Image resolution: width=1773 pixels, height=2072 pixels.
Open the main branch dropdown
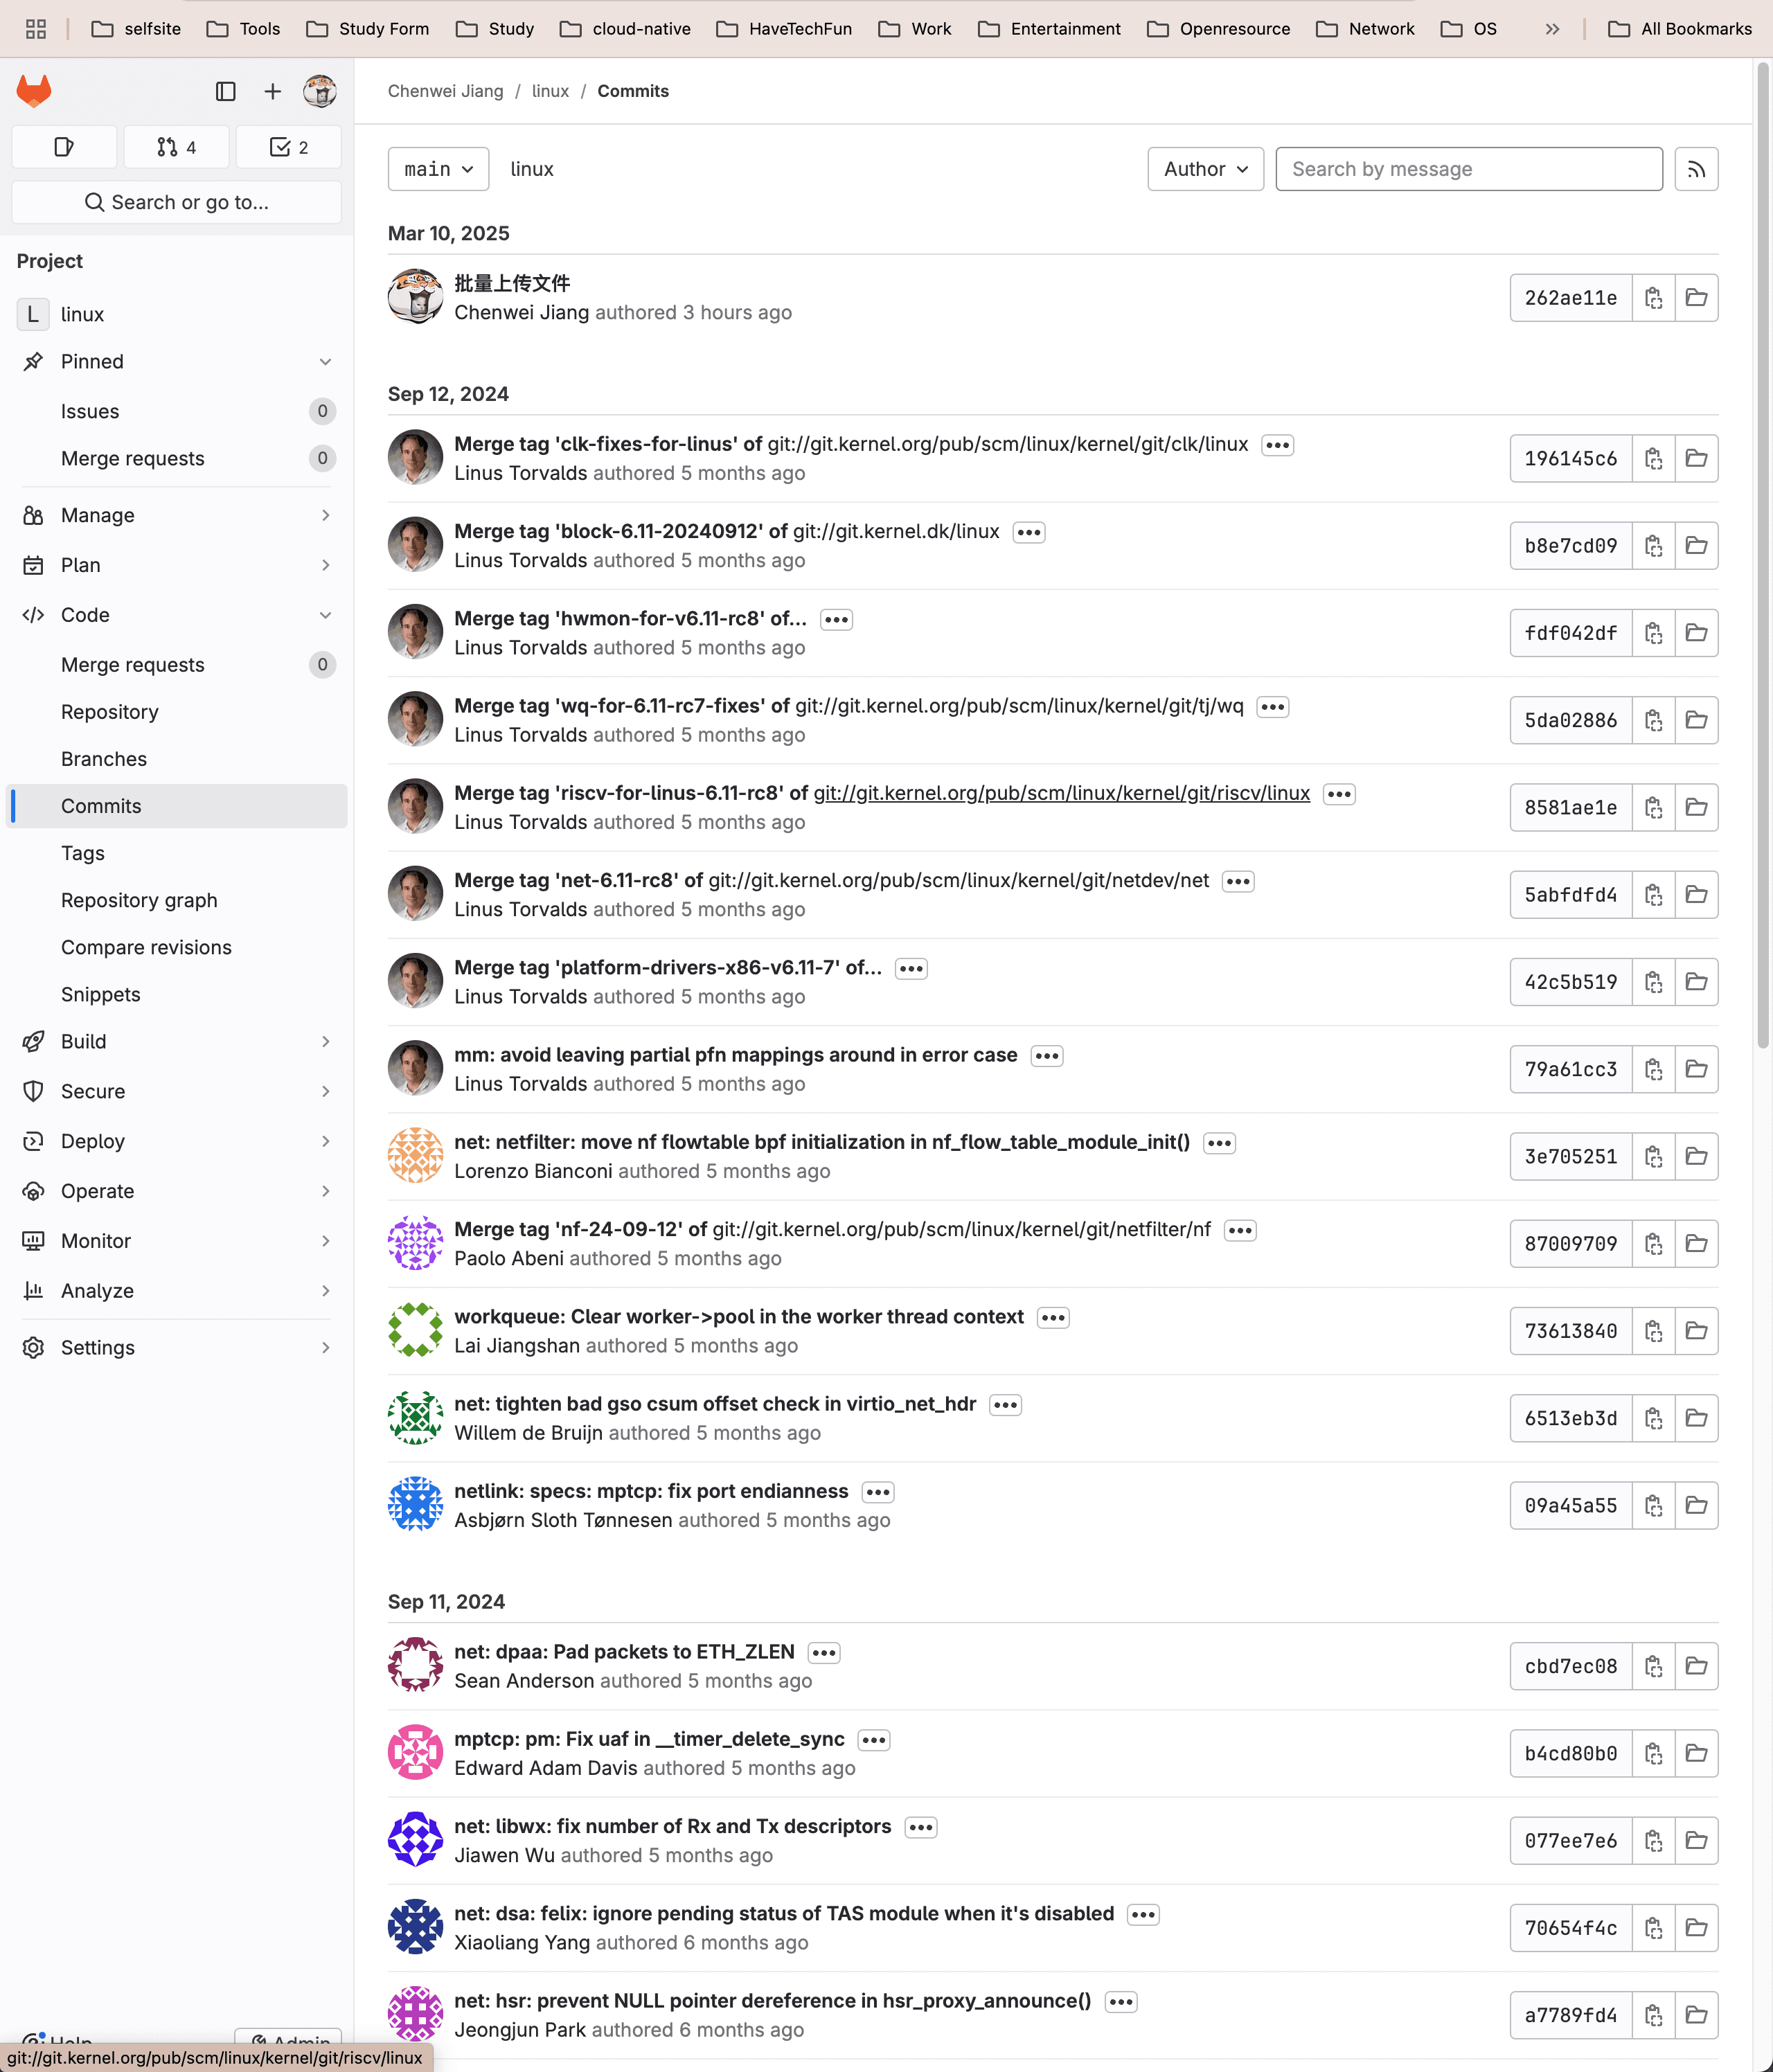pos(438,169)
